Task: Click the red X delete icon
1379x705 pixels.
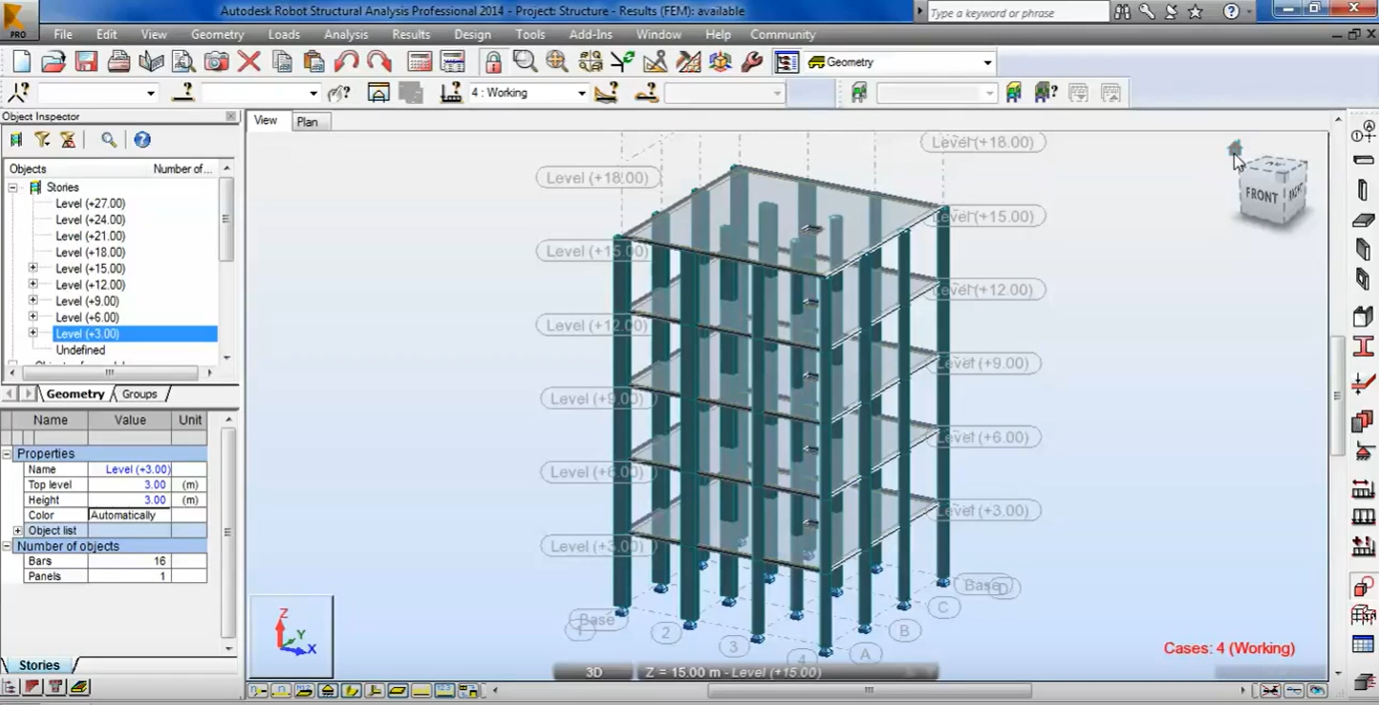Action: 249,62
